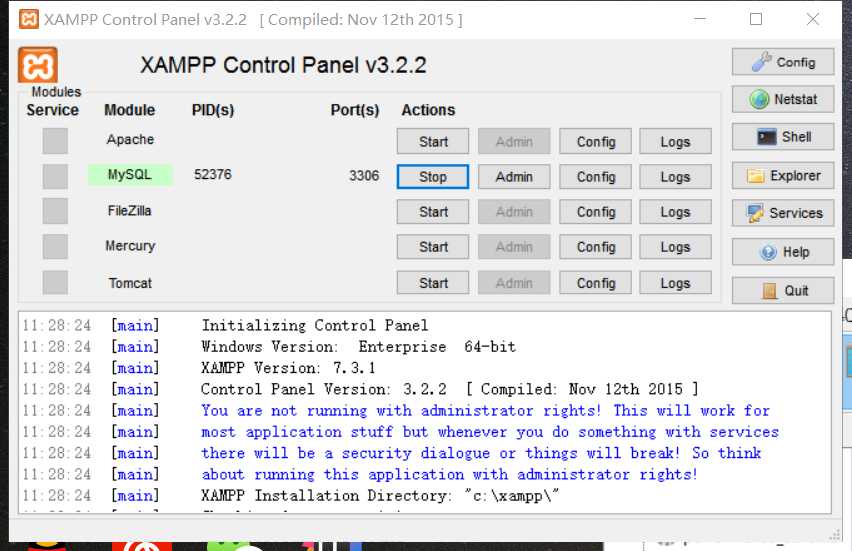Click the 'Service' column header
Screen dimensions: 852x551
(x=53, y=110)
